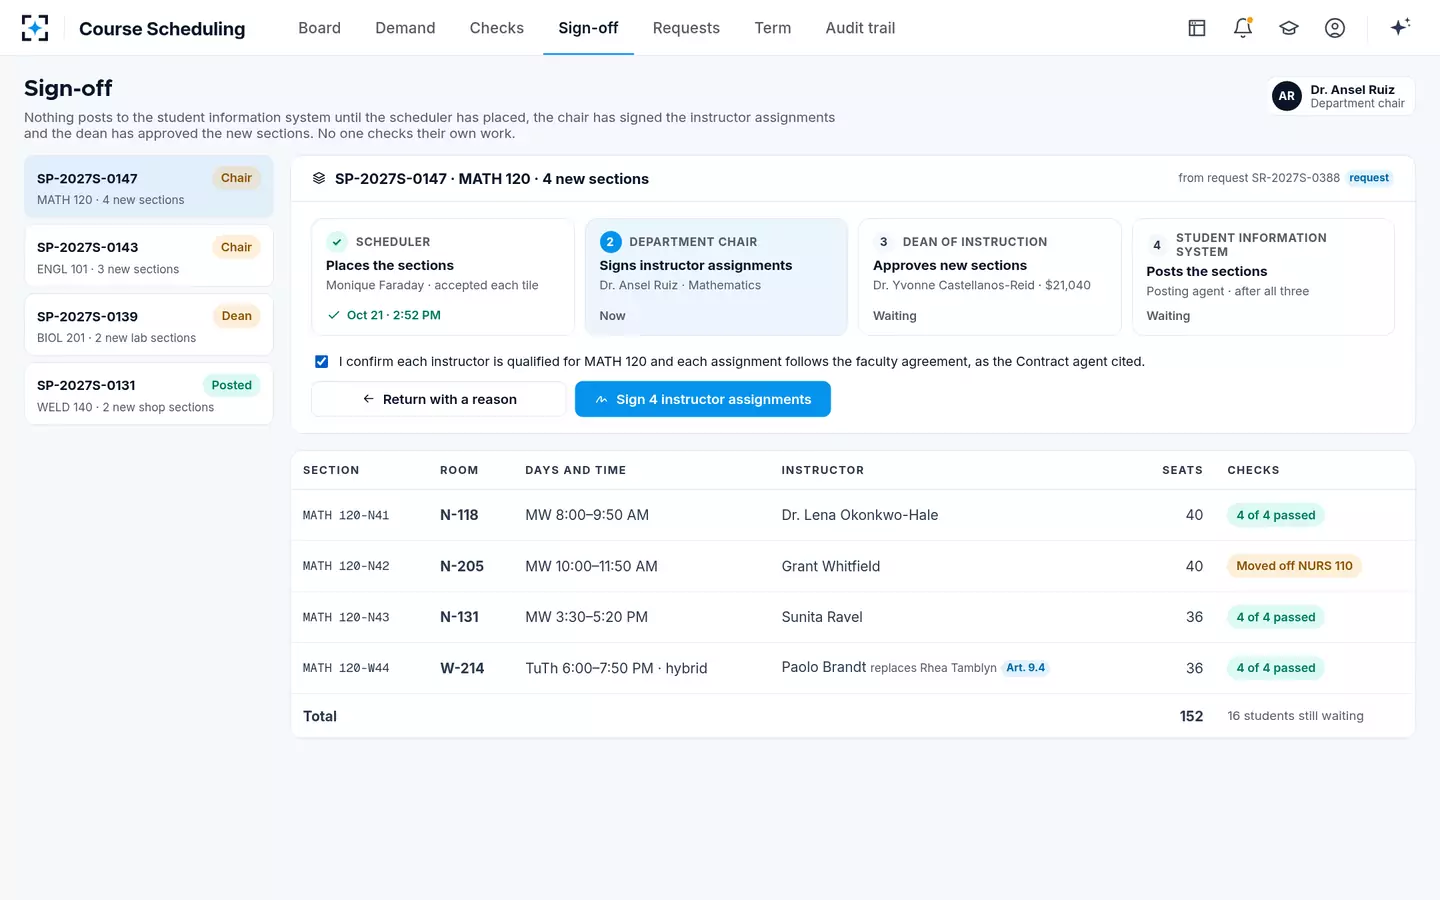Click Dr. Lena Okonkwo-Hale instructor name
Image resolution: width=1440 pixels, height=900 pixels.
coord(860,515)
